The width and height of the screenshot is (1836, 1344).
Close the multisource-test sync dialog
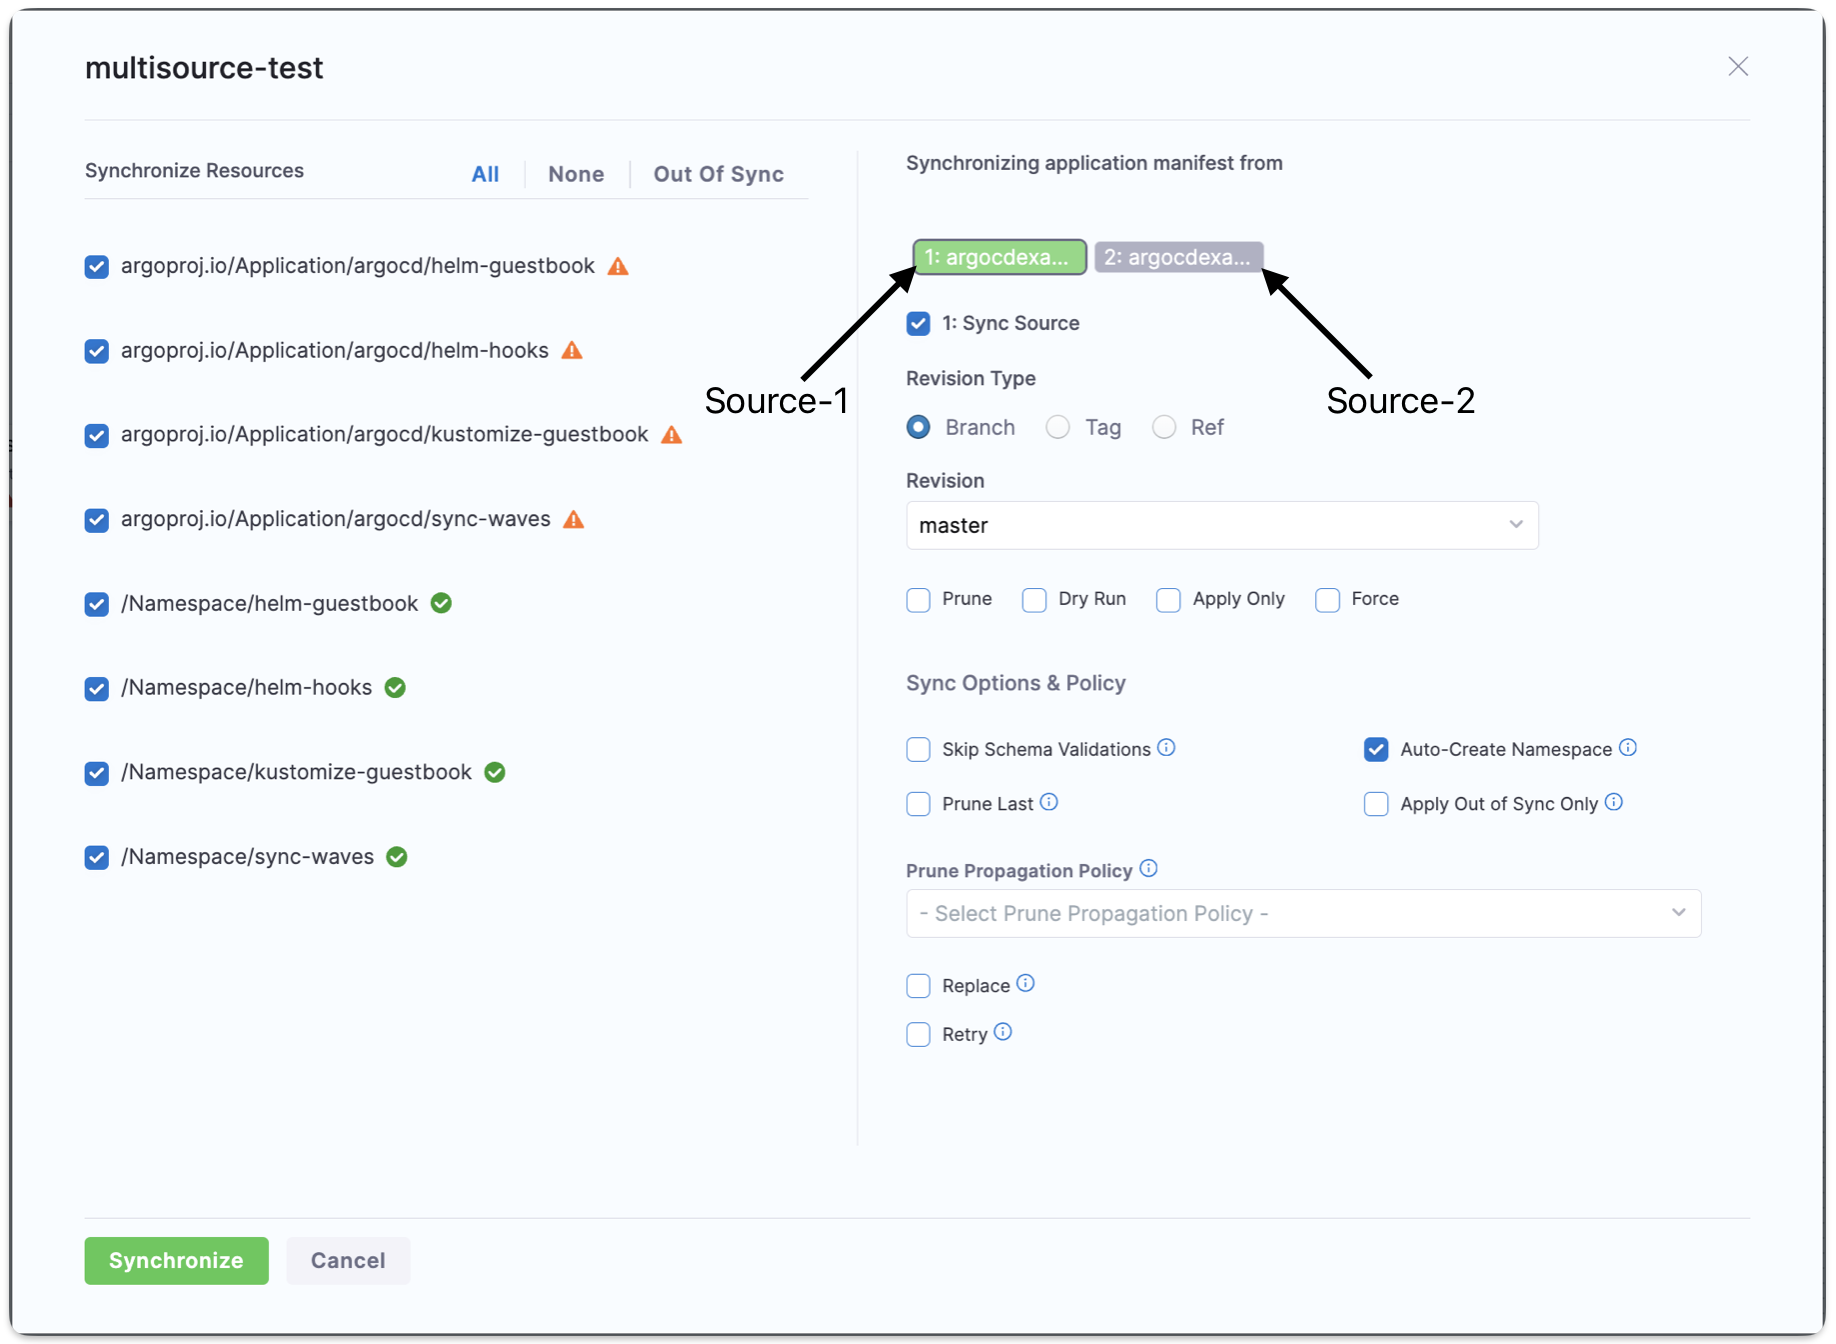click(x=1738, y=67)
